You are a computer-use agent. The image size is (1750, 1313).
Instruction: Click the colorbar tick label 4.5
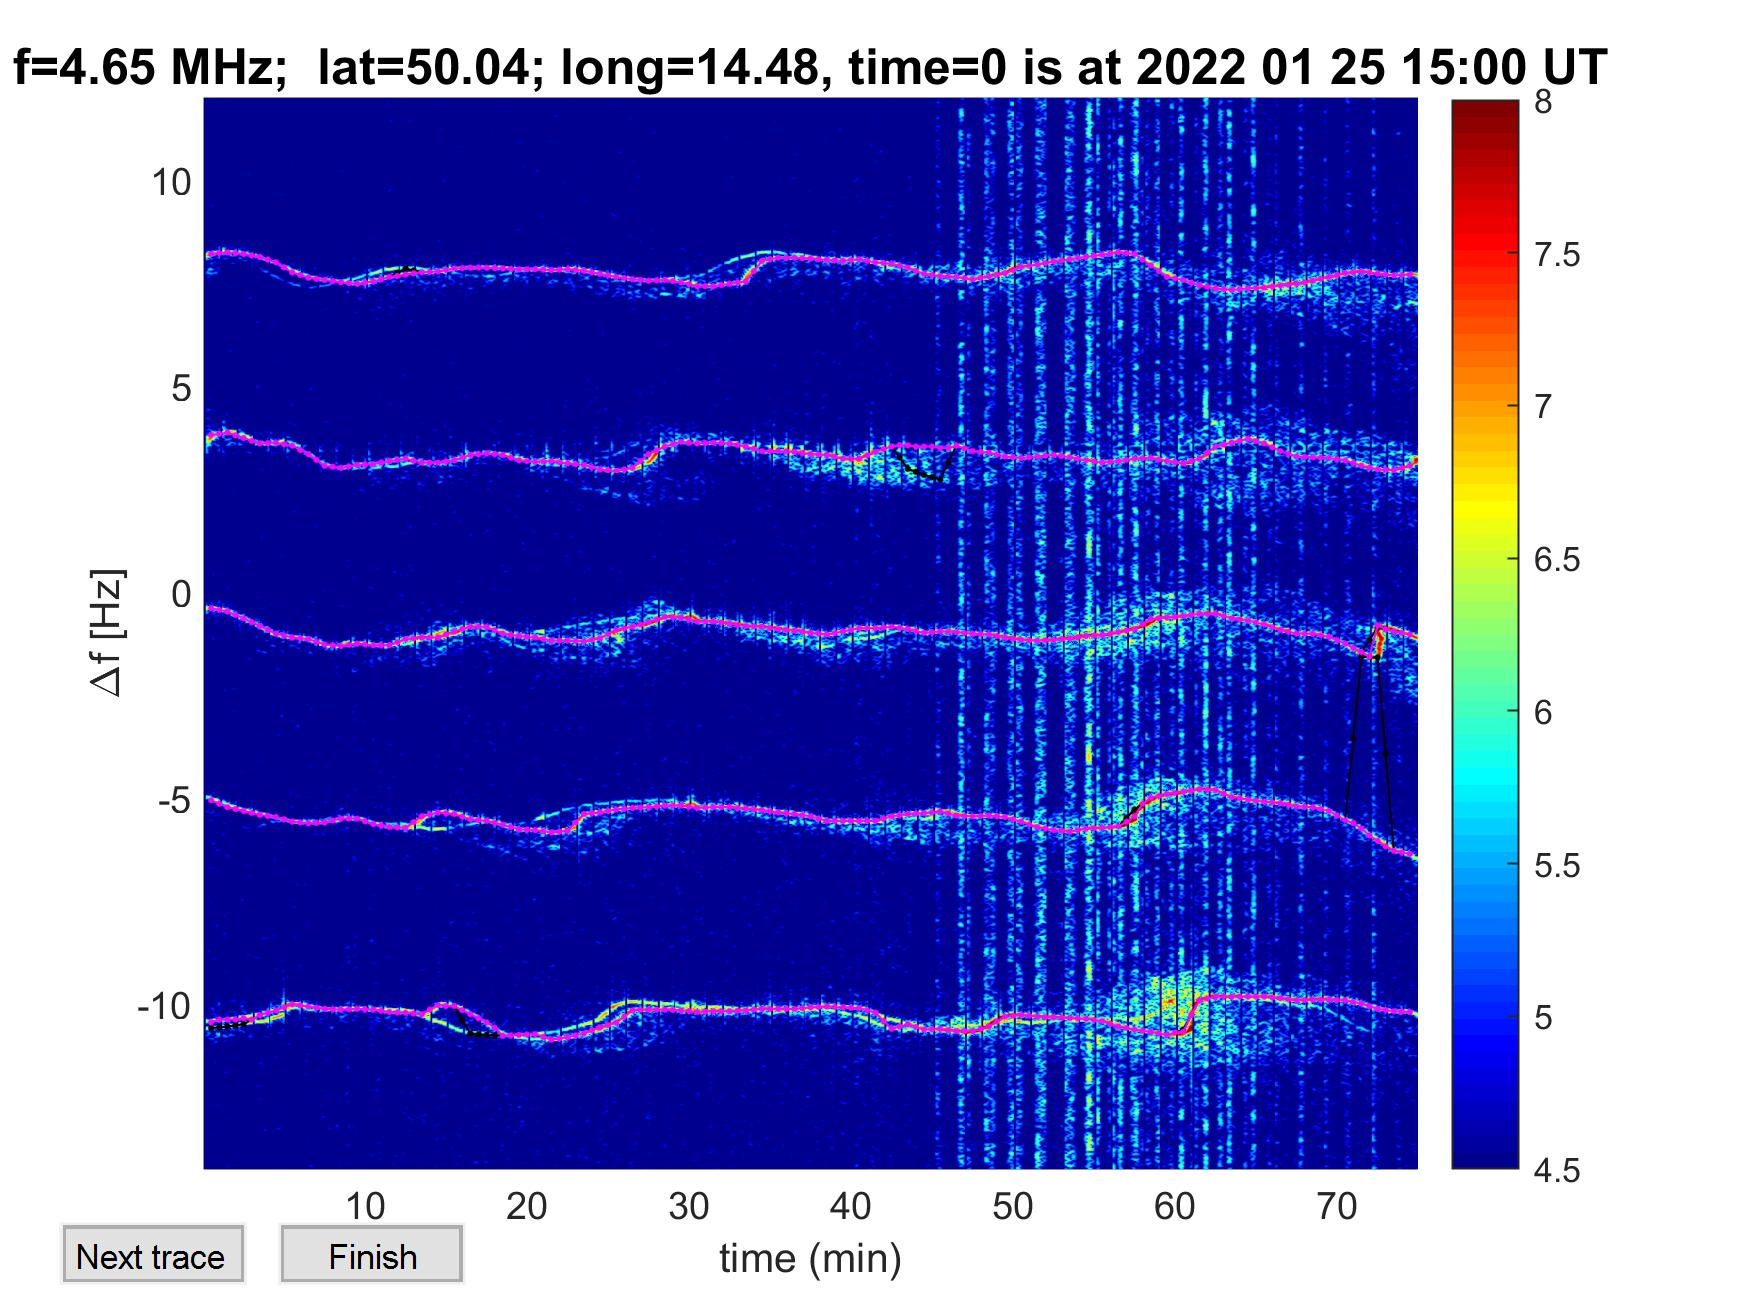coord(1557,1170)
